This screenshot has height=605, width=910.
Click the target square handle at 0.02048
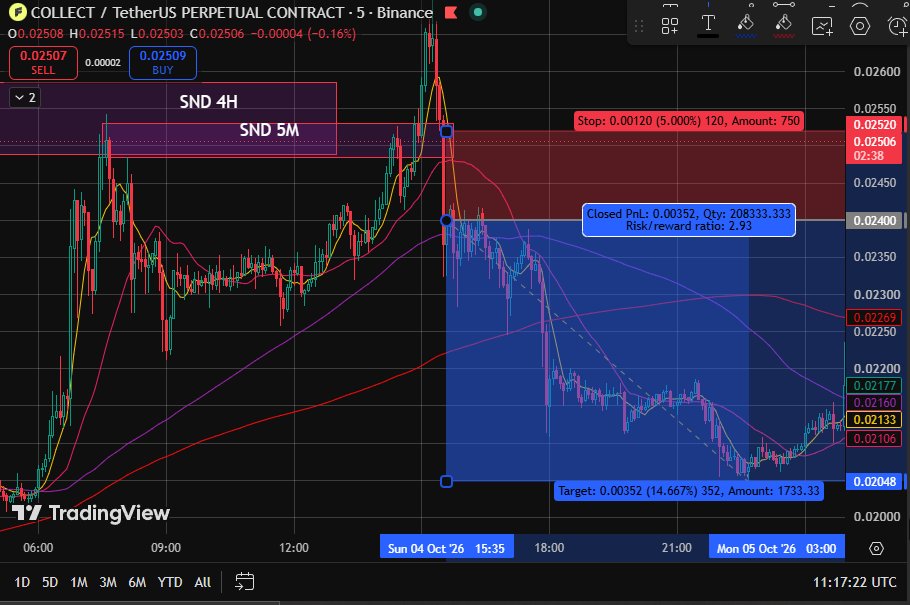pyautogui.click(x=446, y=481)
